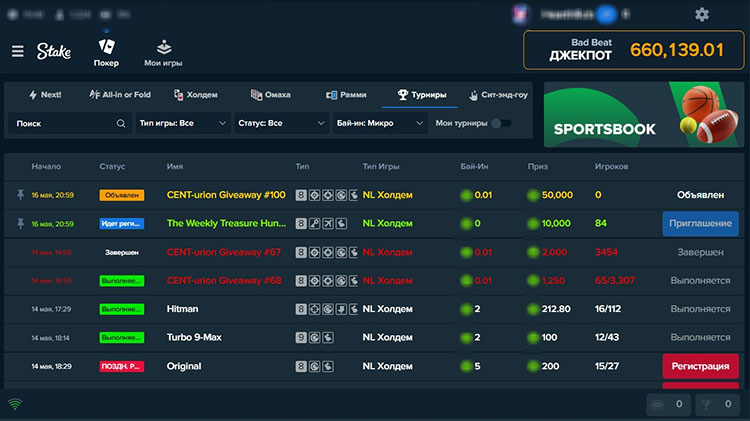This screenshot has width=750, height=421.
Task: Switch to the All-in or Fold tab
Action: pos(120,95)
